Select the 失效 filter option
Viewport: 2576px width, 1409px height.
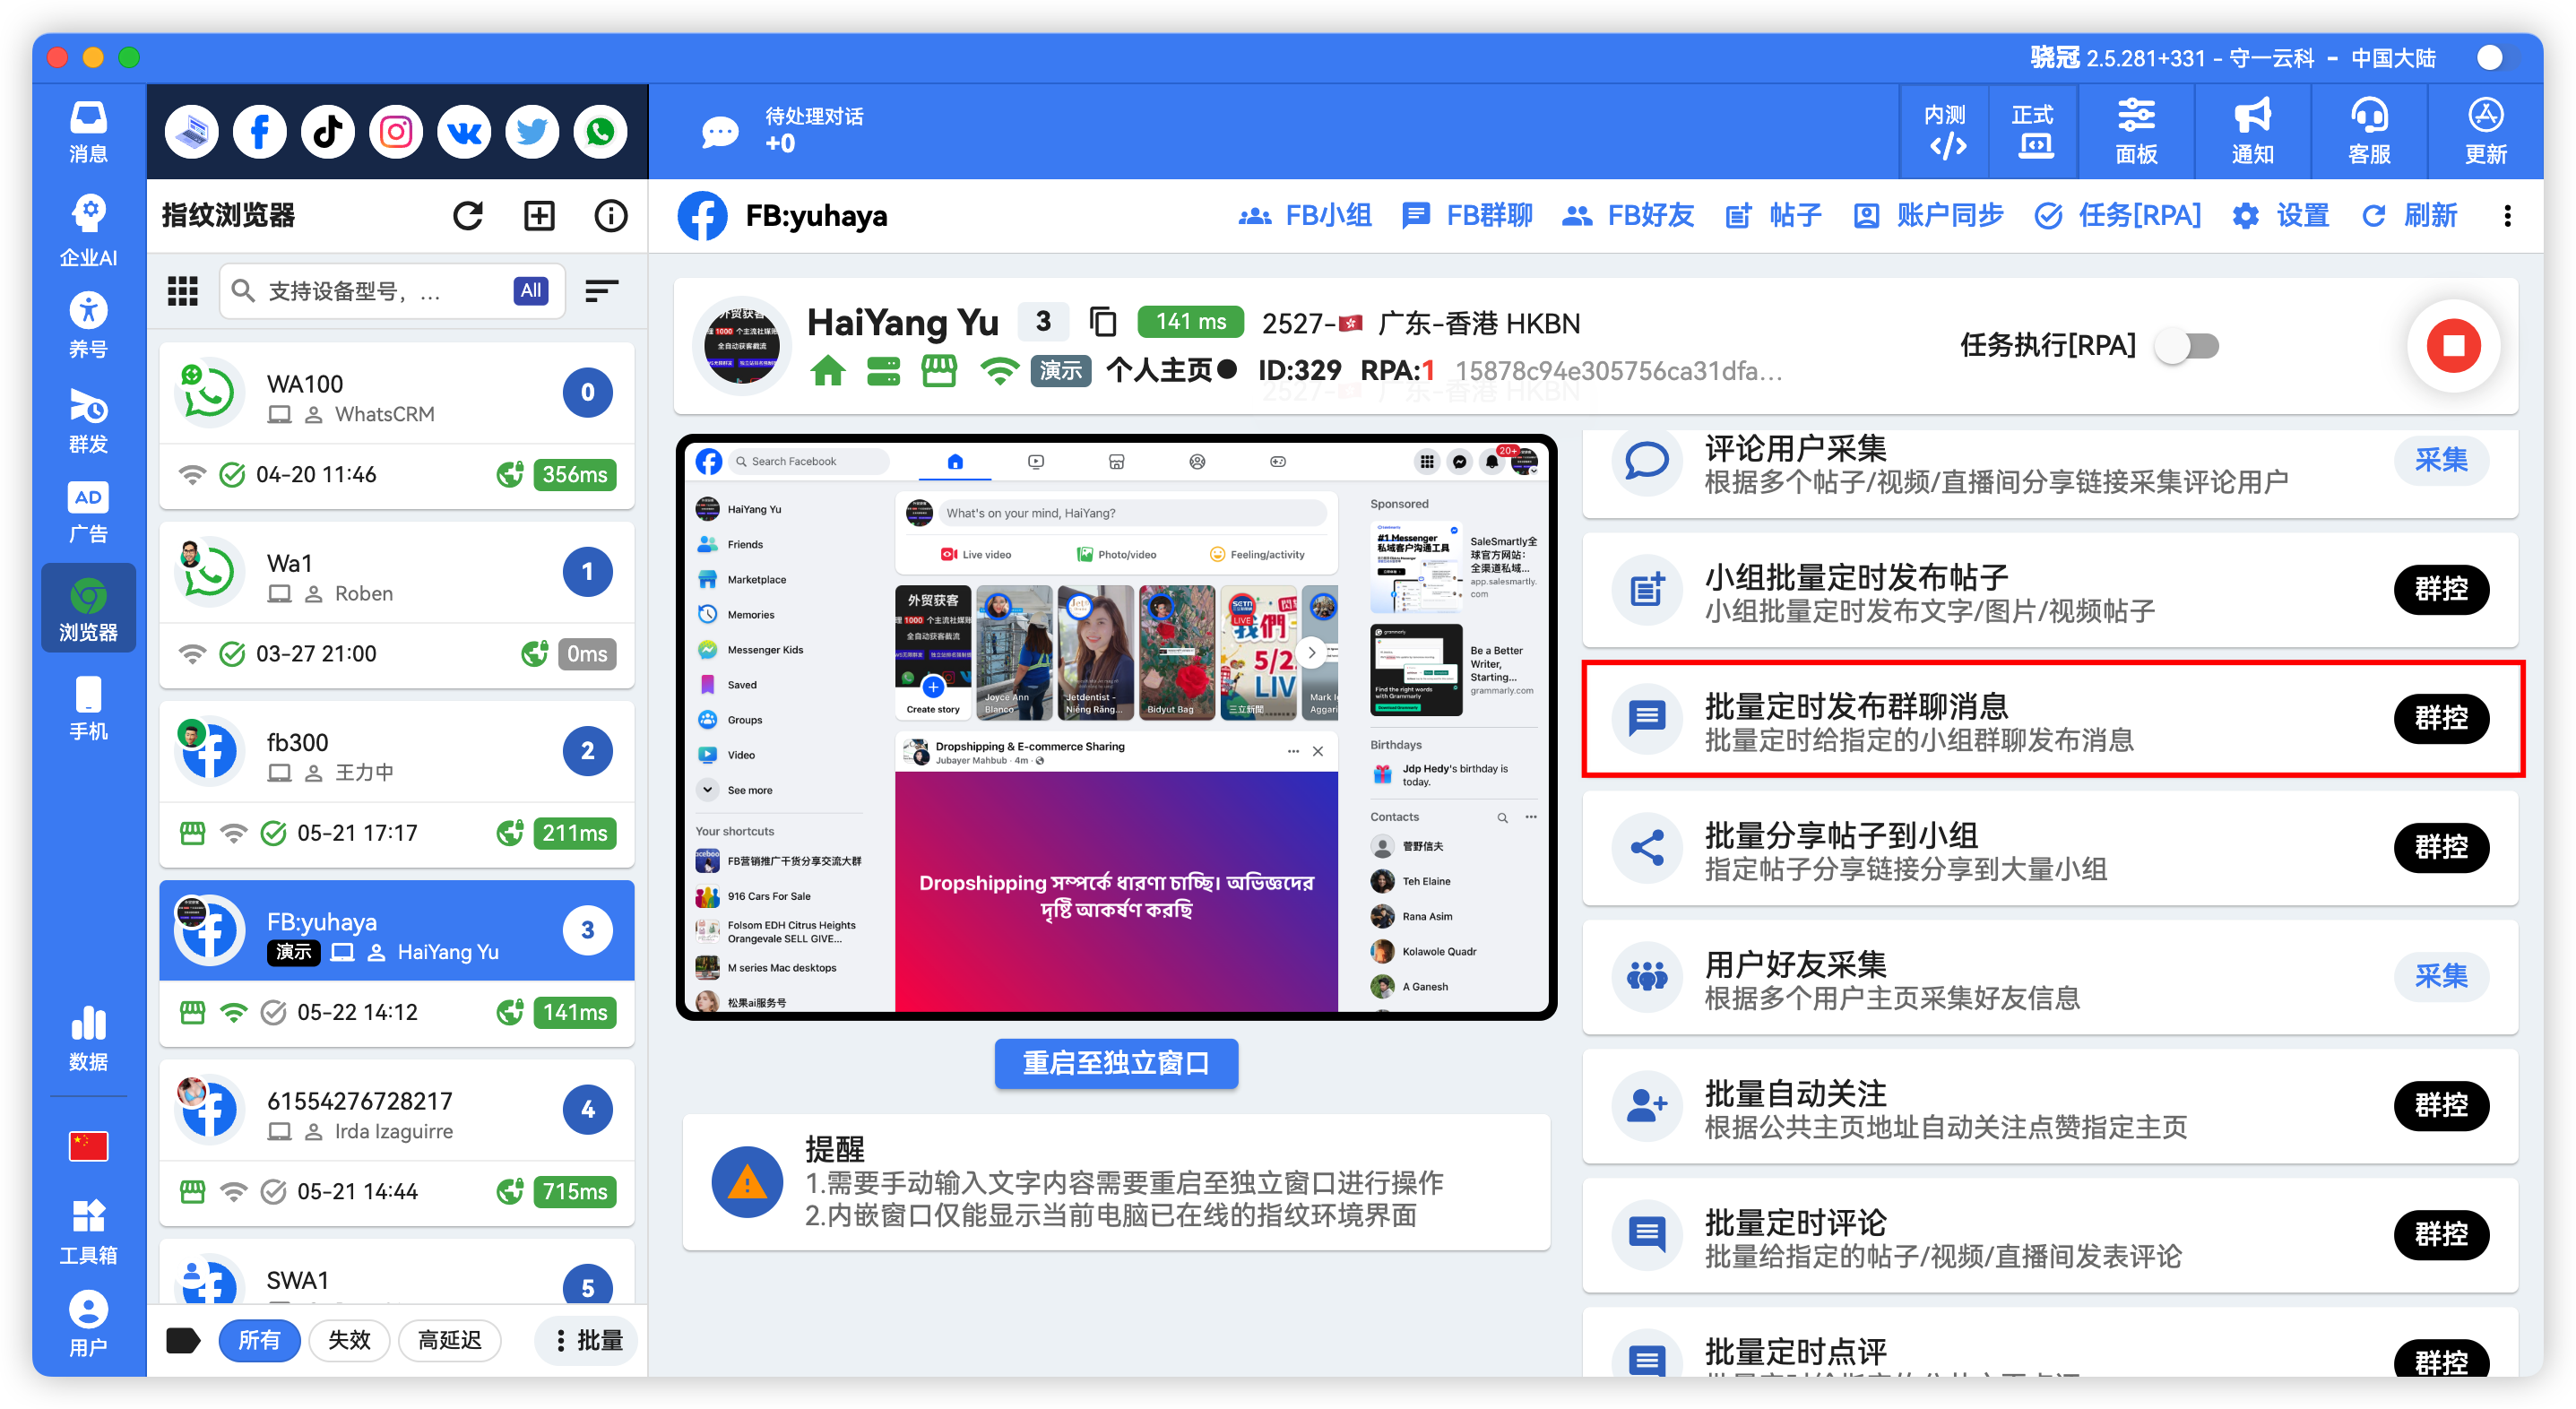[x=349, y=1340]
